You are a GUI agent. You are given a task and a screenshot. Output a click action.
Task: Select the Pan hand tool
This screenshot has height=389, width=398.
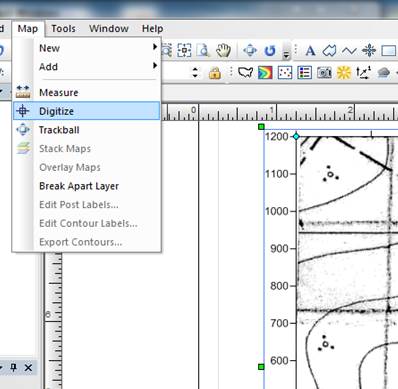tap(223, 51)
